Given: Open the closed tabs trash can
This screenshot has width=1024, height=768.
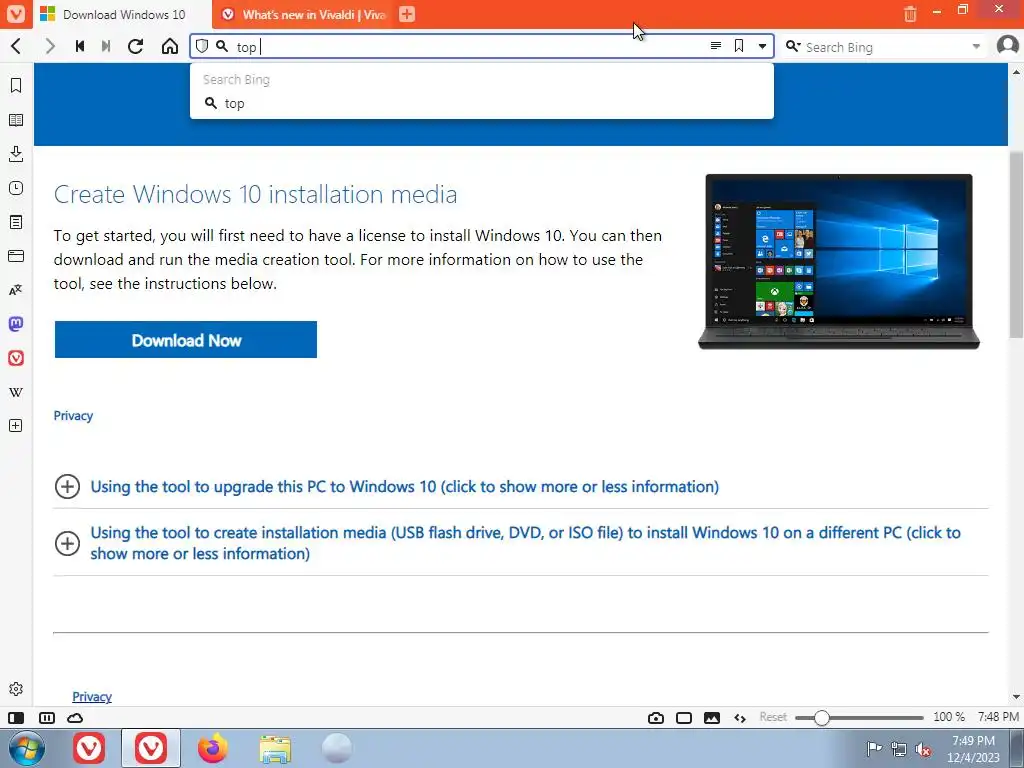Looking at the screenshot, I should click(x=910, y=14).
